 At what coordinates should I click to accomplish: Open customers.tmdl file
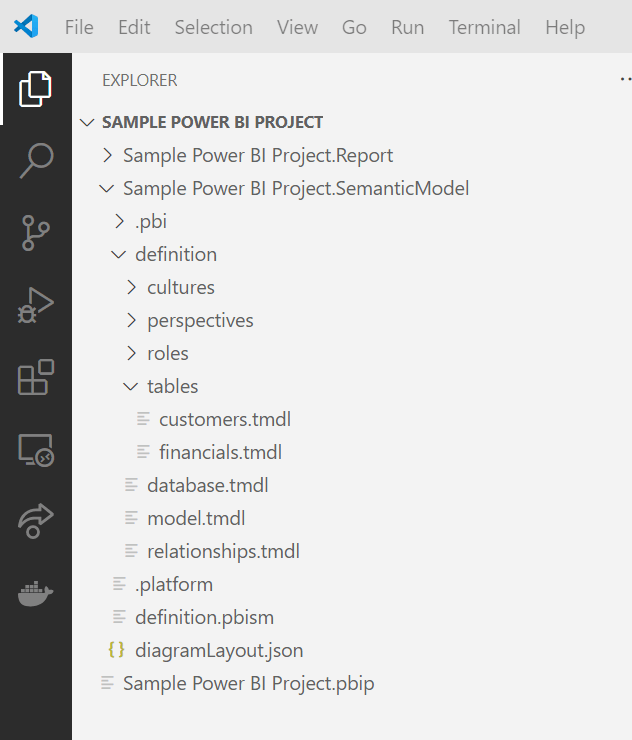click(x=225, y=419)
